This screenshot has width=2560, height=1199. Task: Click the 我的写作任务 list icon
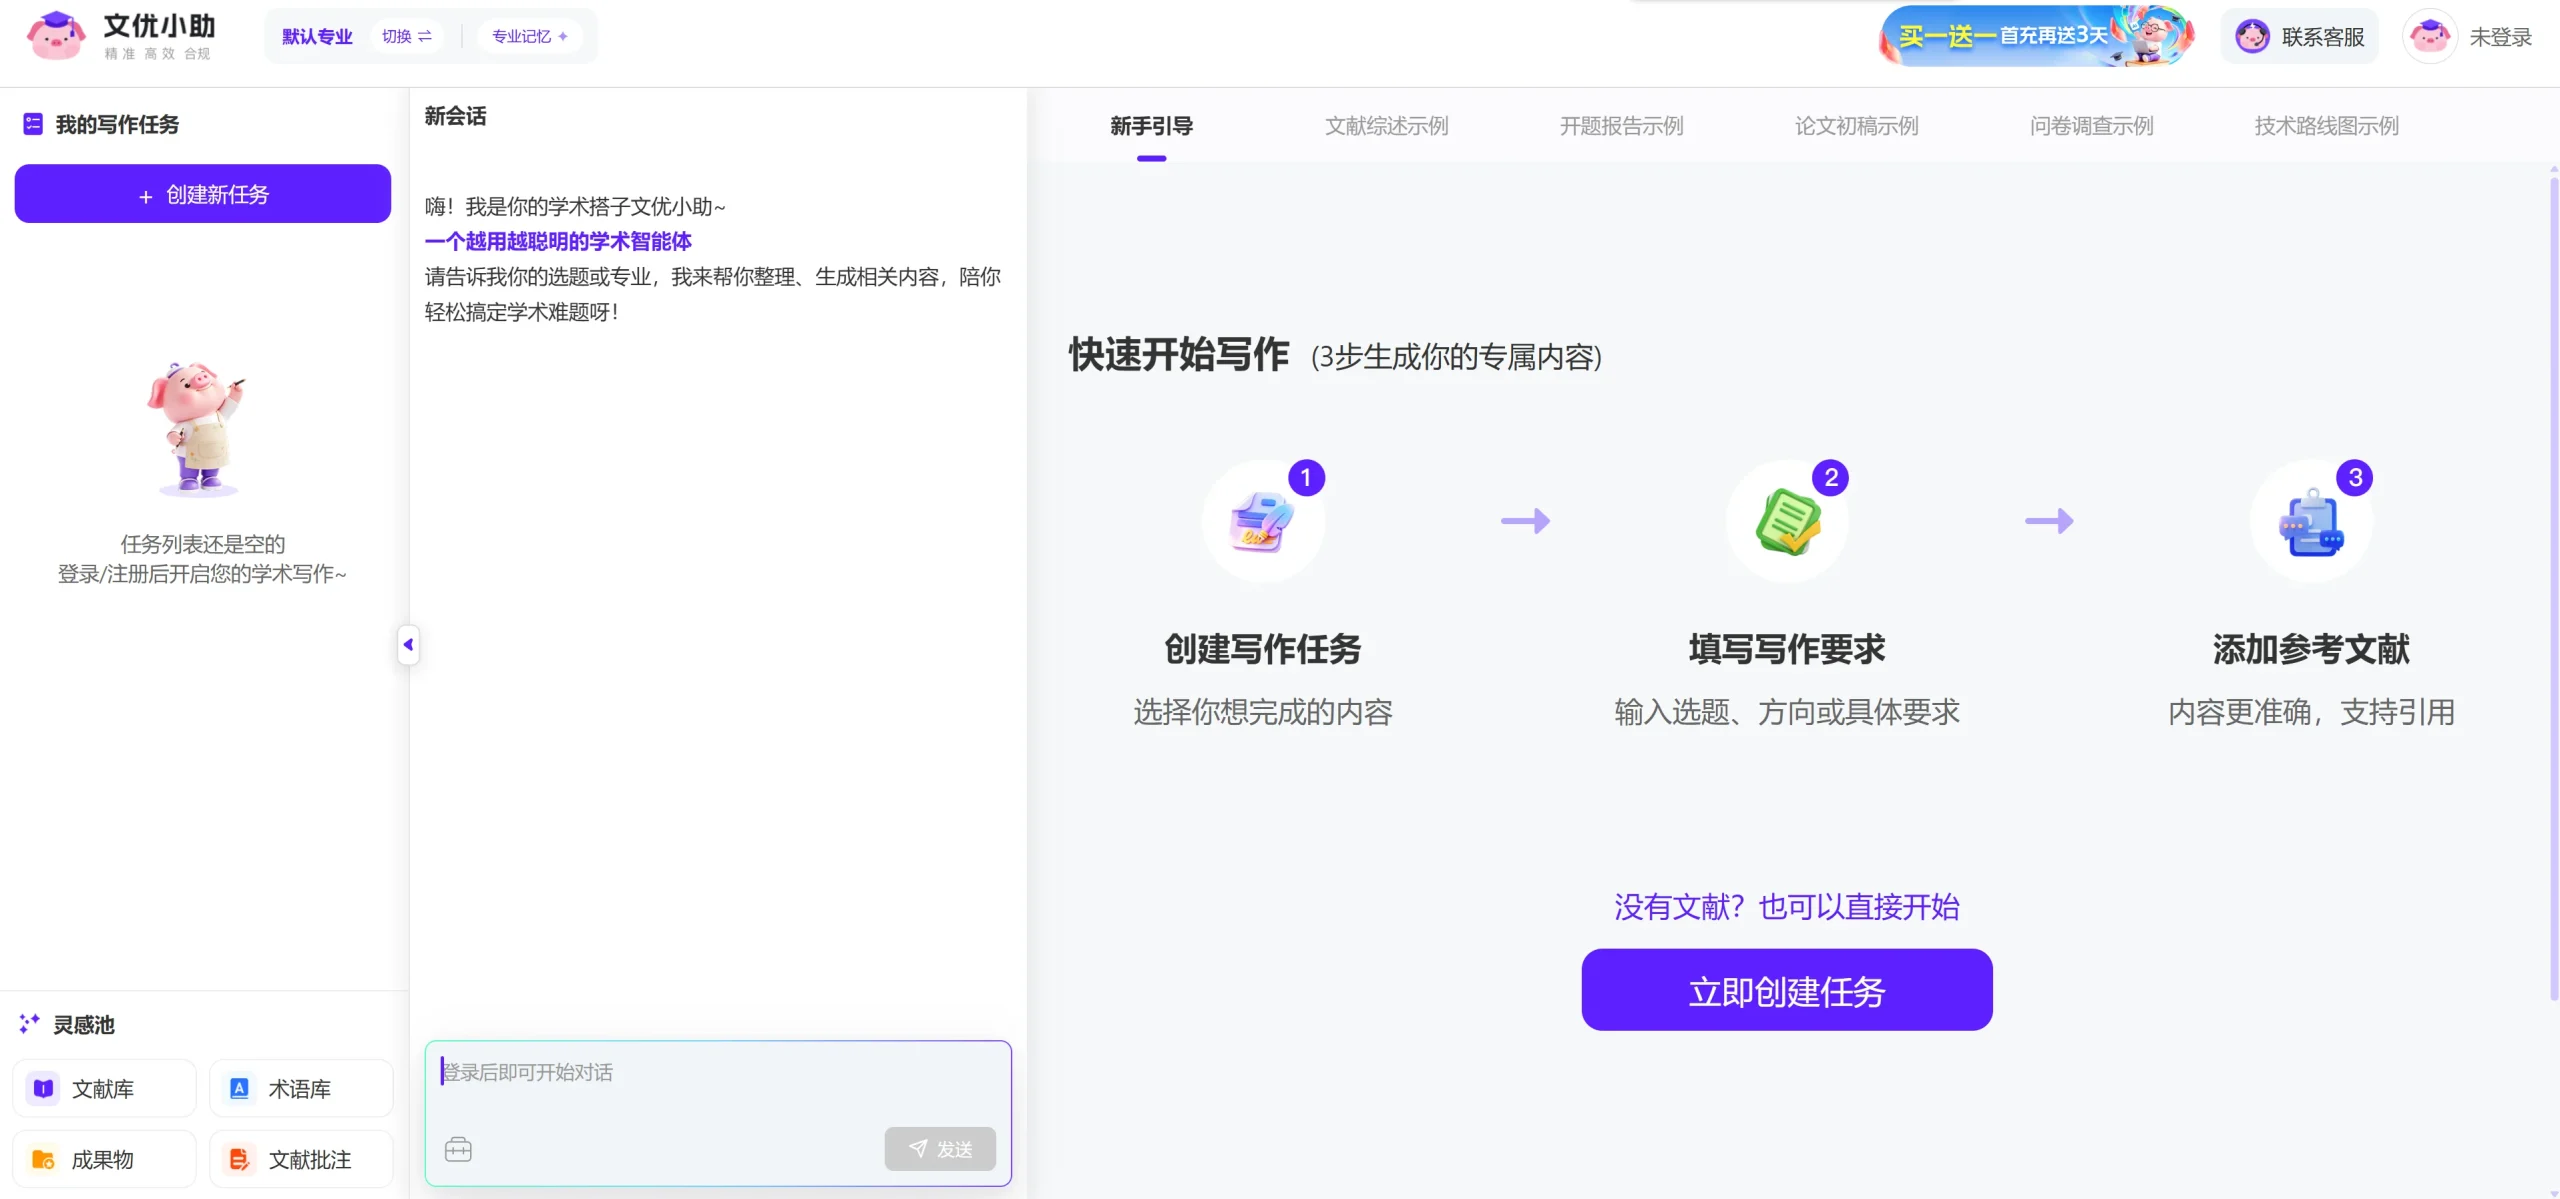point(33,124)
